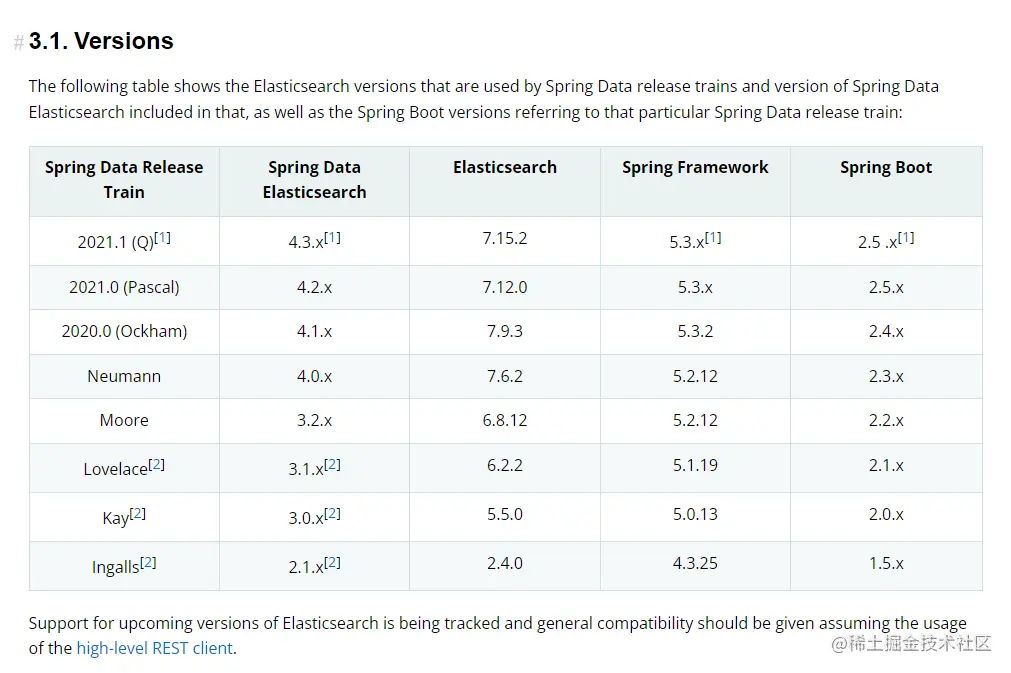The width and height of the screenshot is (1011, 673).
Task: Click the 2021.0 (Pascal) table cell
Action: tap(124, 287)
